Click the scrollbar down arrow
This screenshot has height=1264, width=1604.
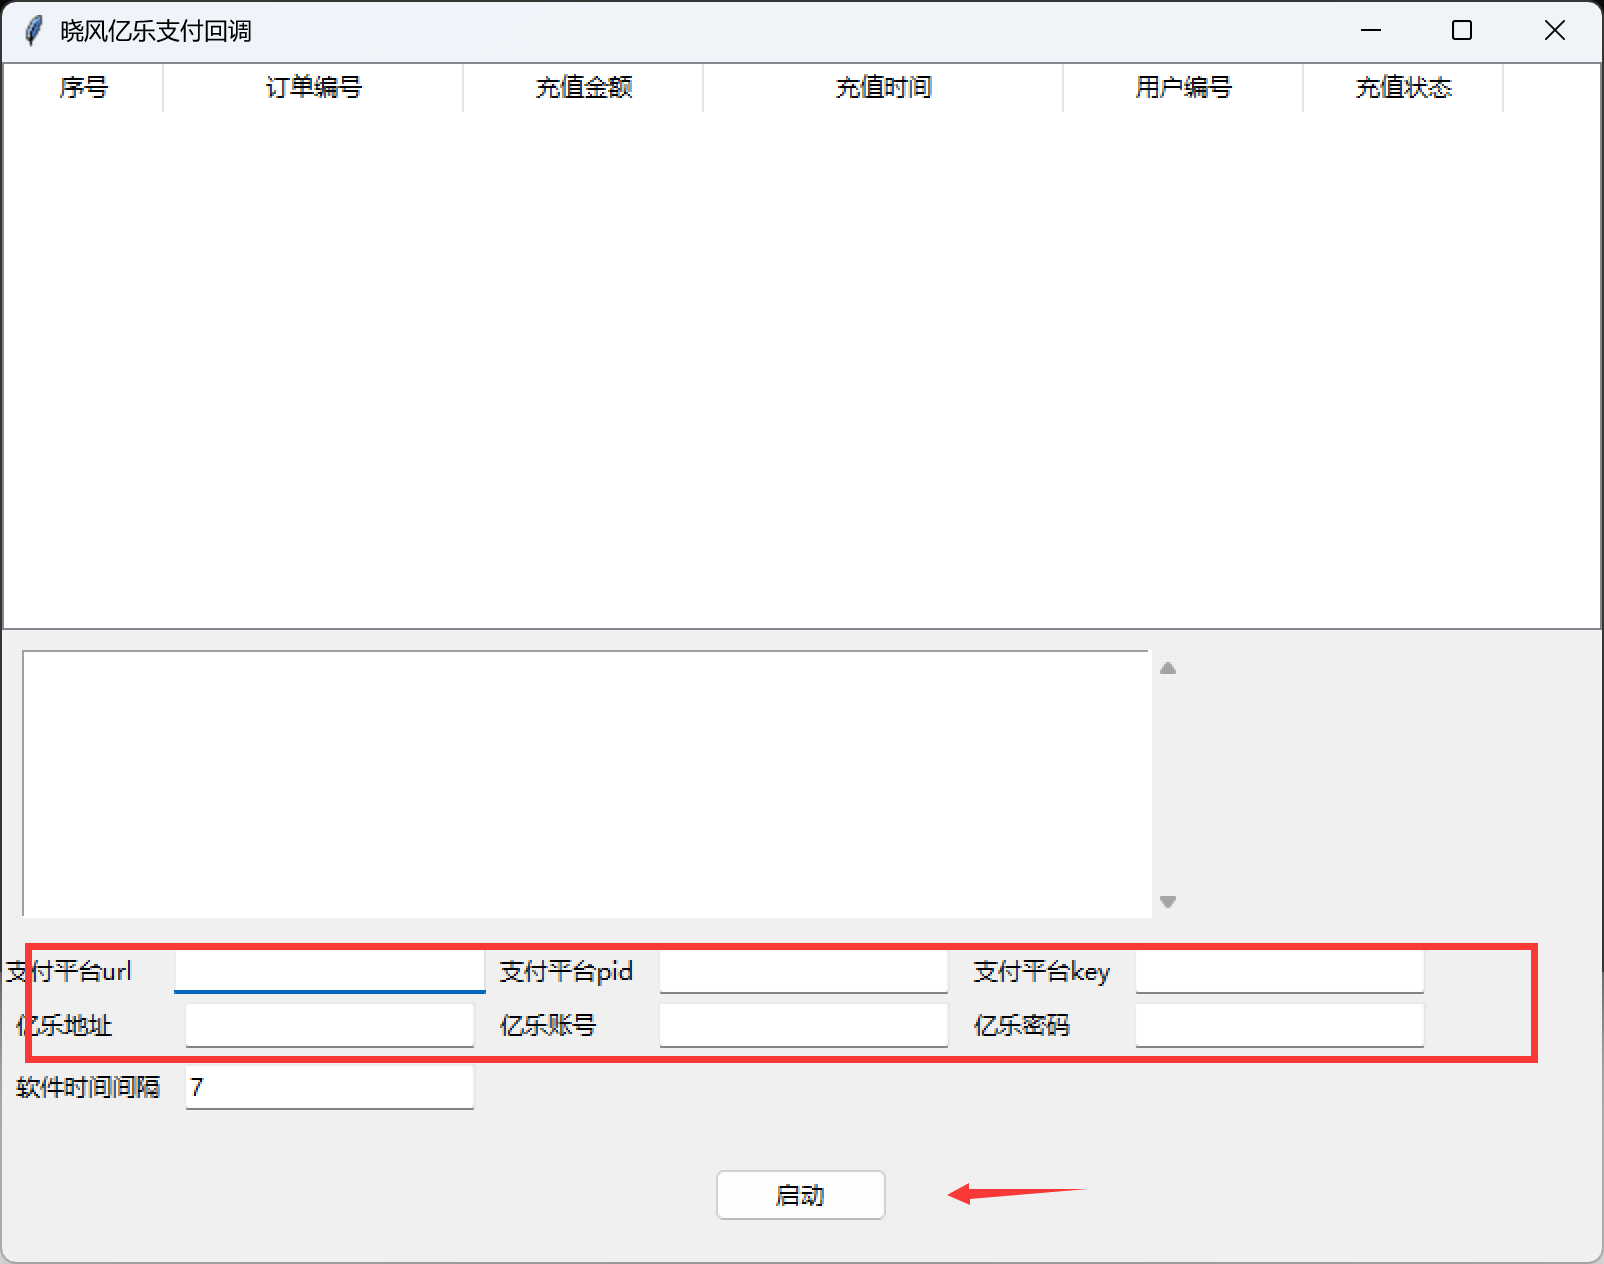click(1167, 901)
